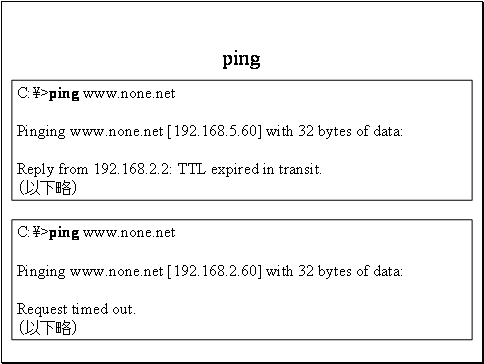Click 'Request timed out.' message

click(76, 309)
